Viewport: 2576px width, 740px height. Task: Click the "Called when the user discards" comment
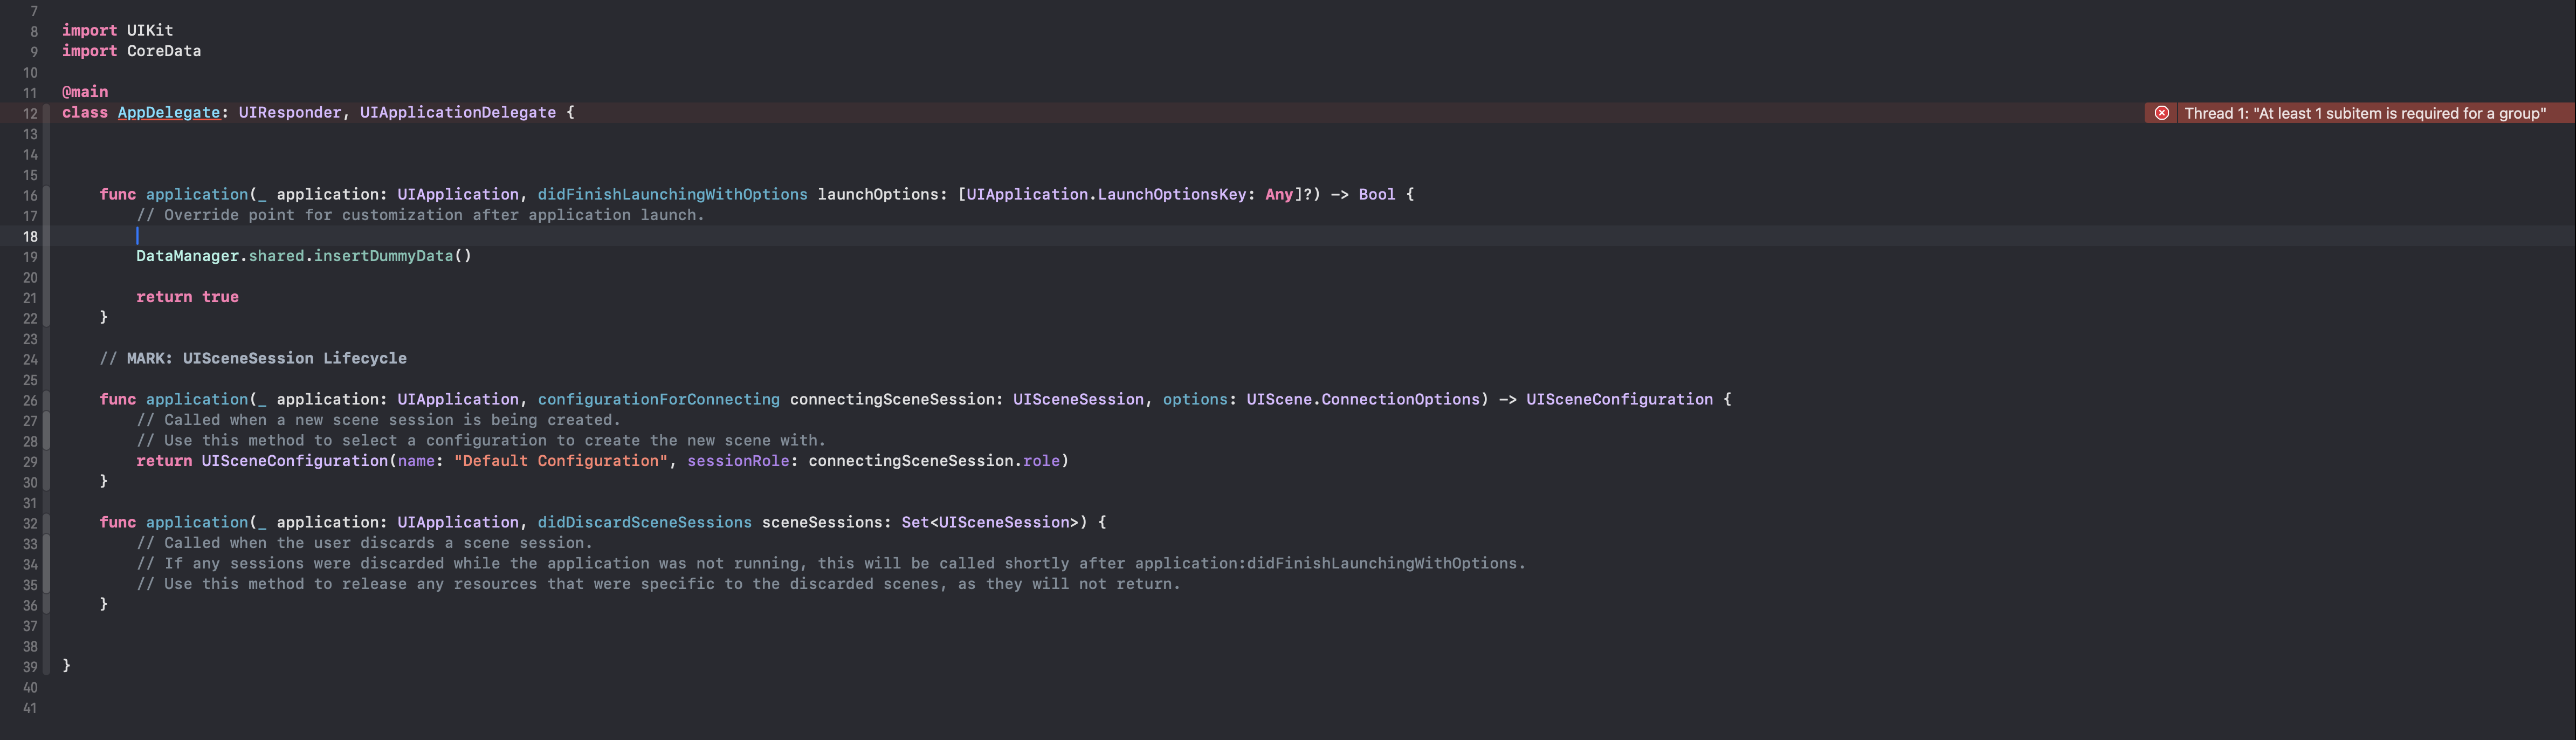point(364,543)
